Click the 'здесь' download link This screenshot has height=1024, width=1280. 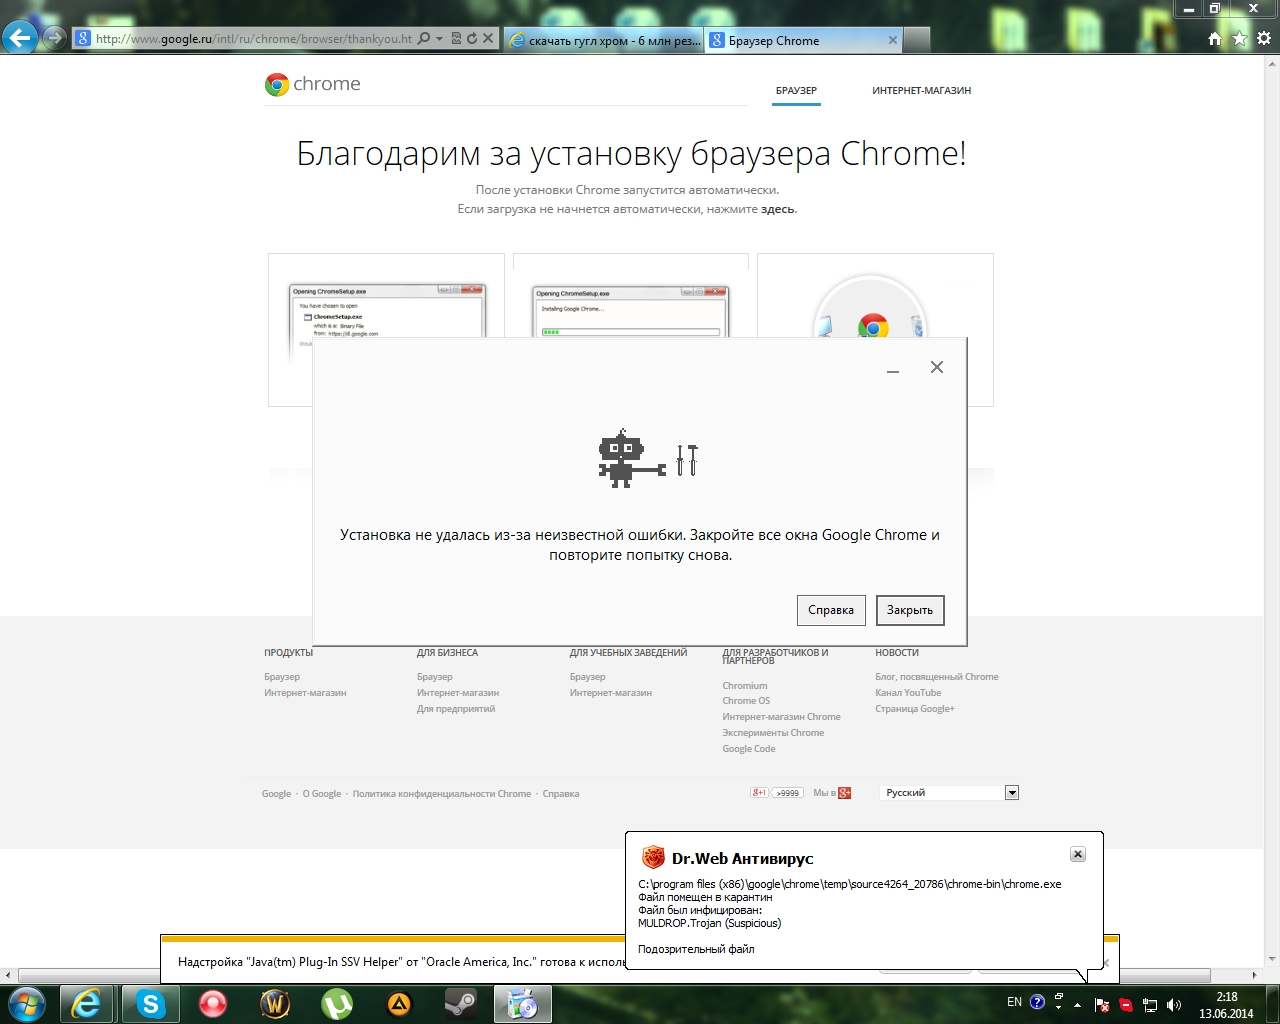(778, 209)
